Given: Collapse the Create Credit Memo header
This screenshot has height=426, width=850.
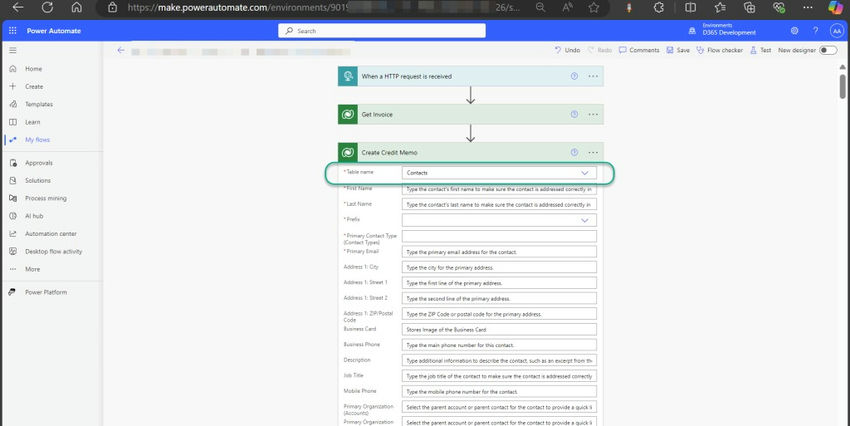Looking at the screenshot, I should coord(470,152).
